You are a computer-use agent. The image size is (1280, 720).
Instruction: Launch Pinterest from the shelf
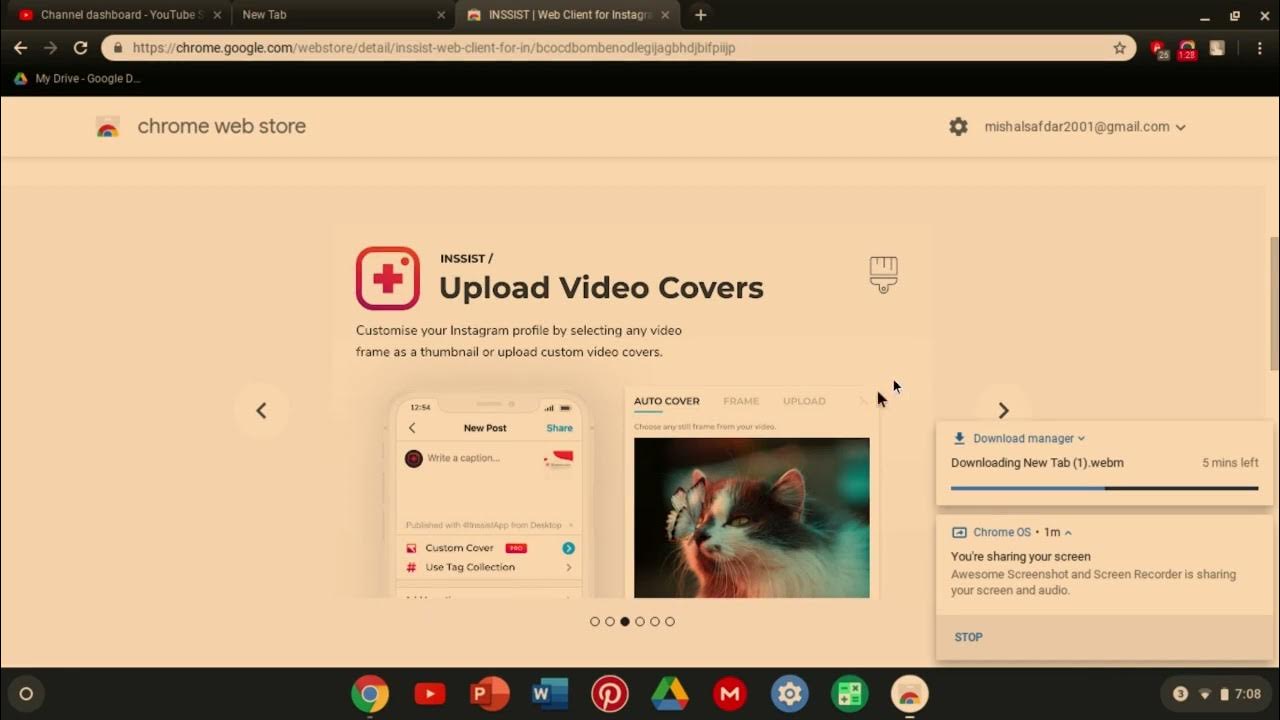click(x=610, y=694)
